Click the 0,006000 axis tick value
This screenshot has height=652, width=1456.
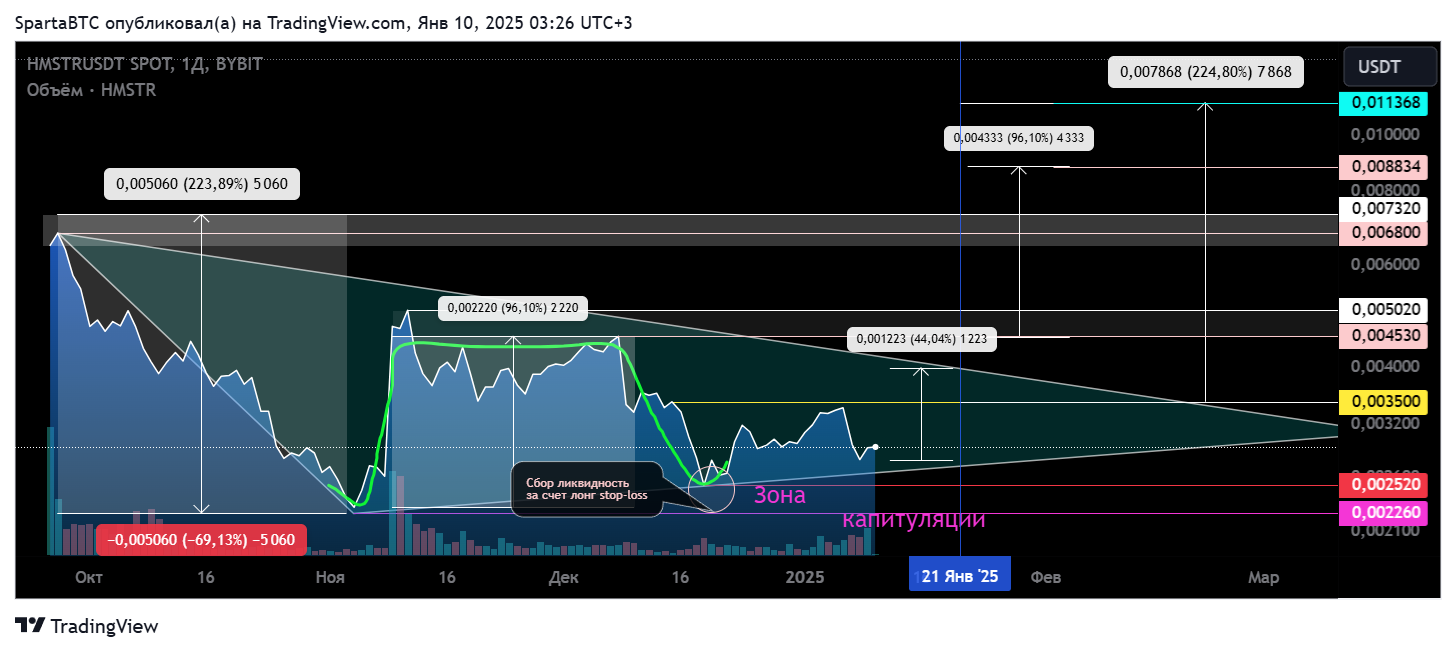coord(1385,265)
